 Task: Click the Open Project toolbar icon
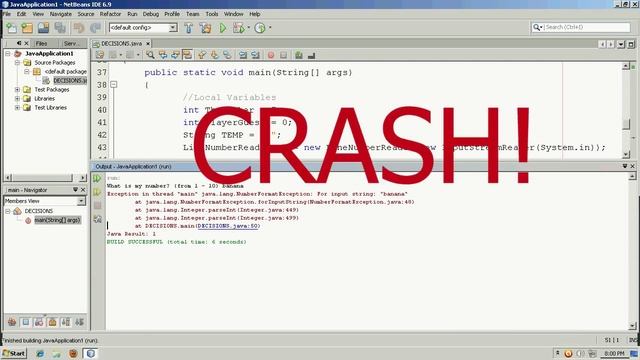click(43, 28)
